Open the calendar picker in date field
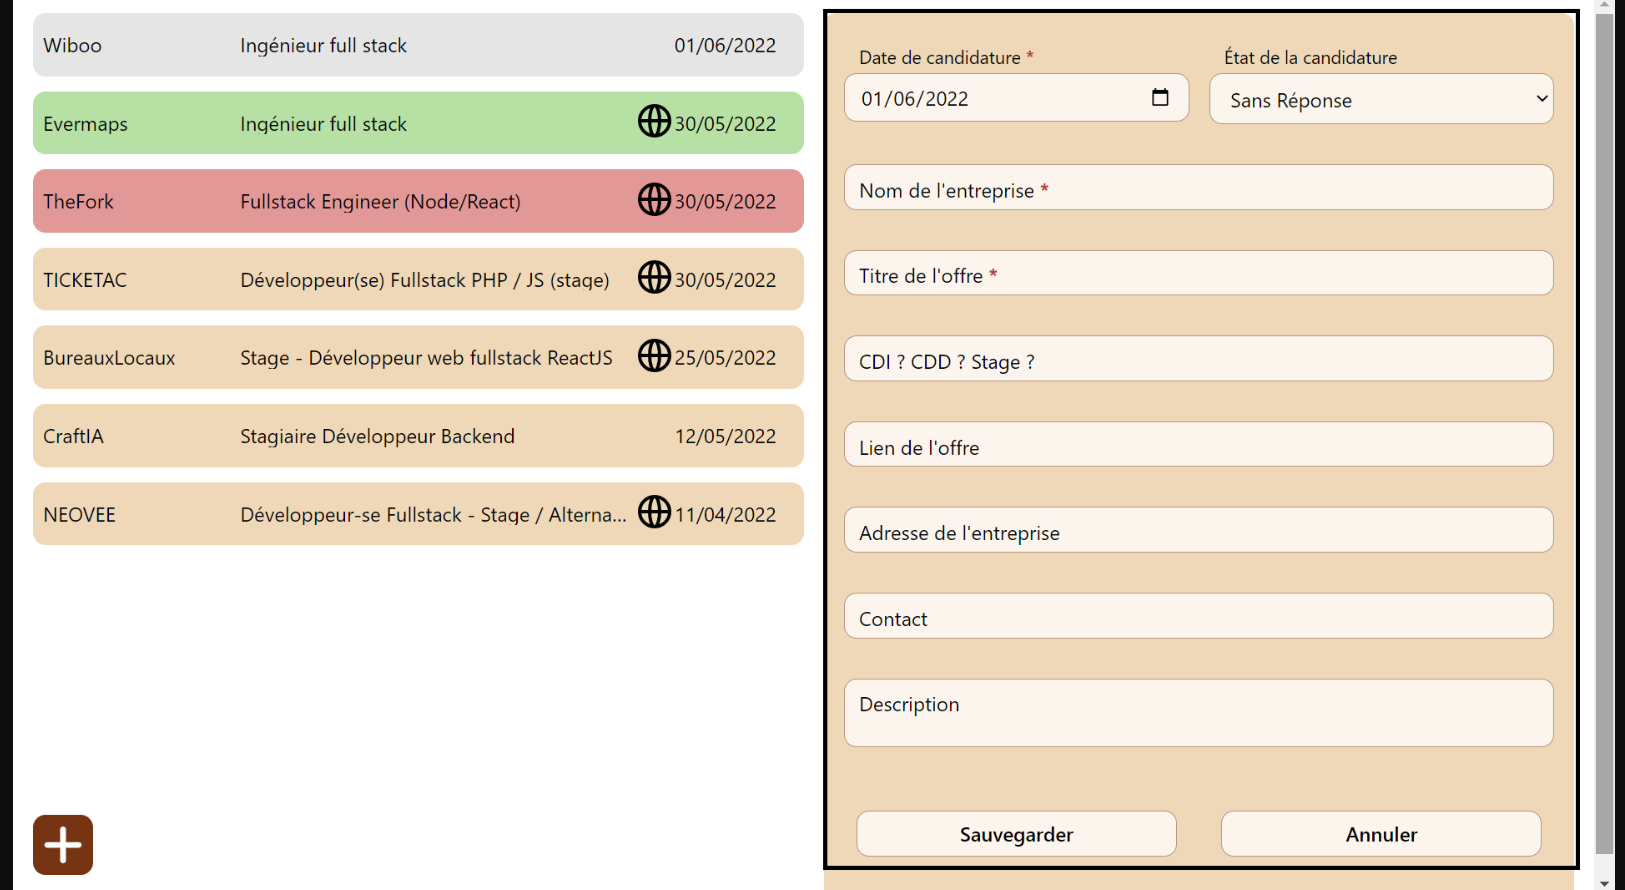 [x=1160, y=98]
